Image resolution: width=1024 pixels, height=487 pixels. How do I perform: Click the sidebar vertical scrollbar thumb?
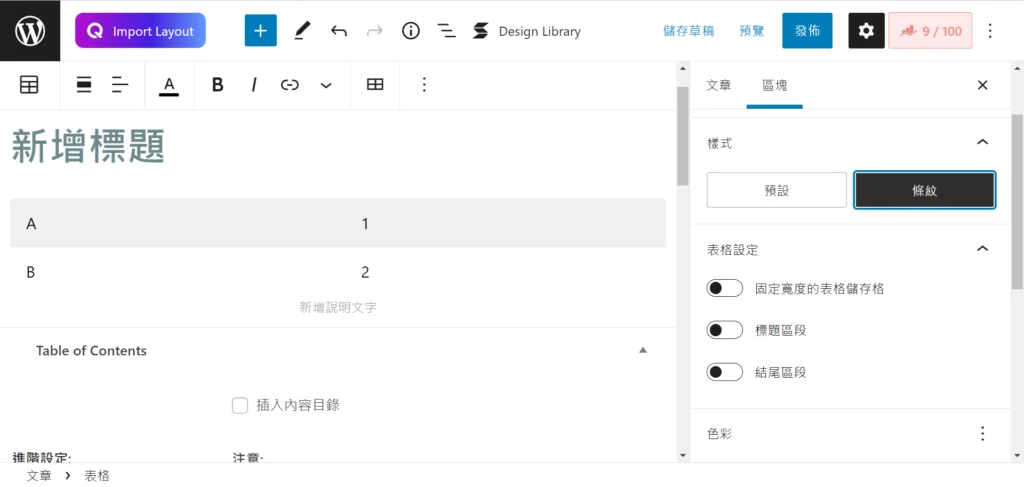(x=1017, y=200)
